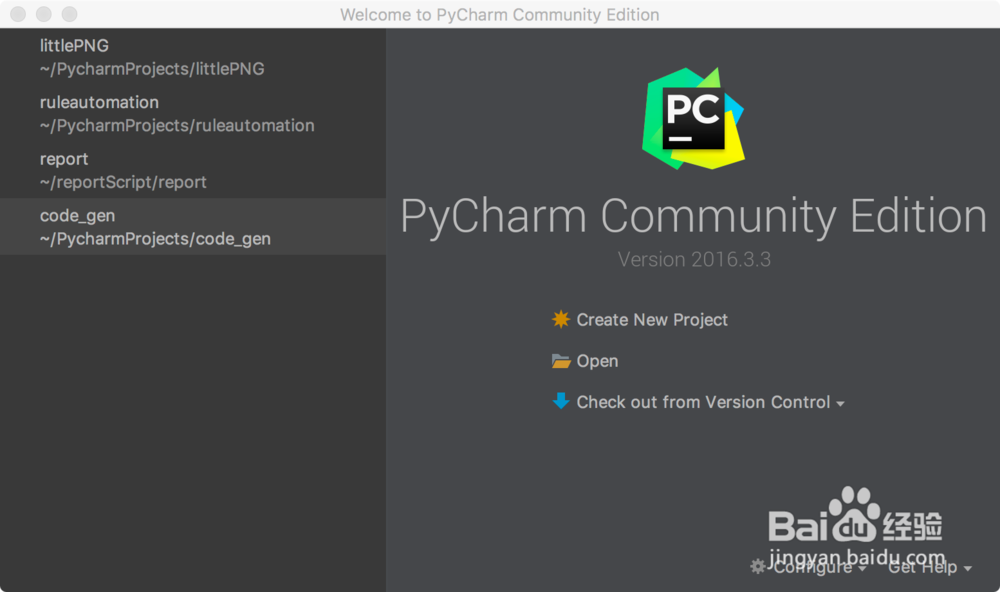The width and height of the screenshot is (1000, 592).
Task: Click the Open link
Action: (597, 361)
